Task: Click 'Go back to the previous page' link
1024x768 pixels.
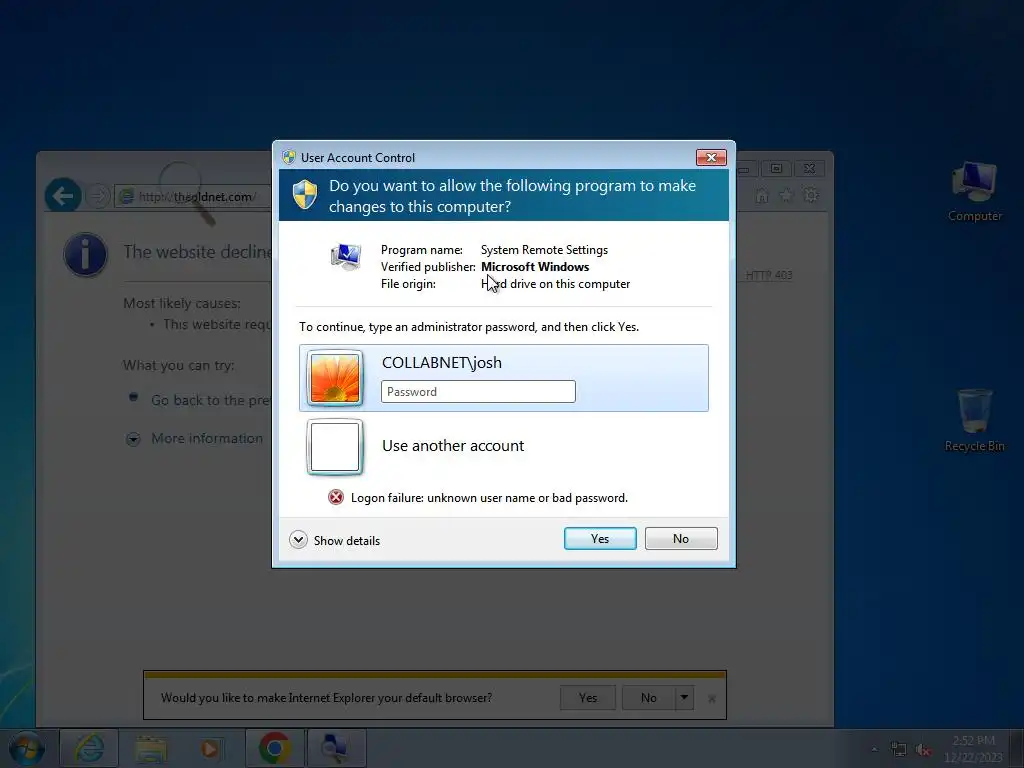Action: pos(210,400)
